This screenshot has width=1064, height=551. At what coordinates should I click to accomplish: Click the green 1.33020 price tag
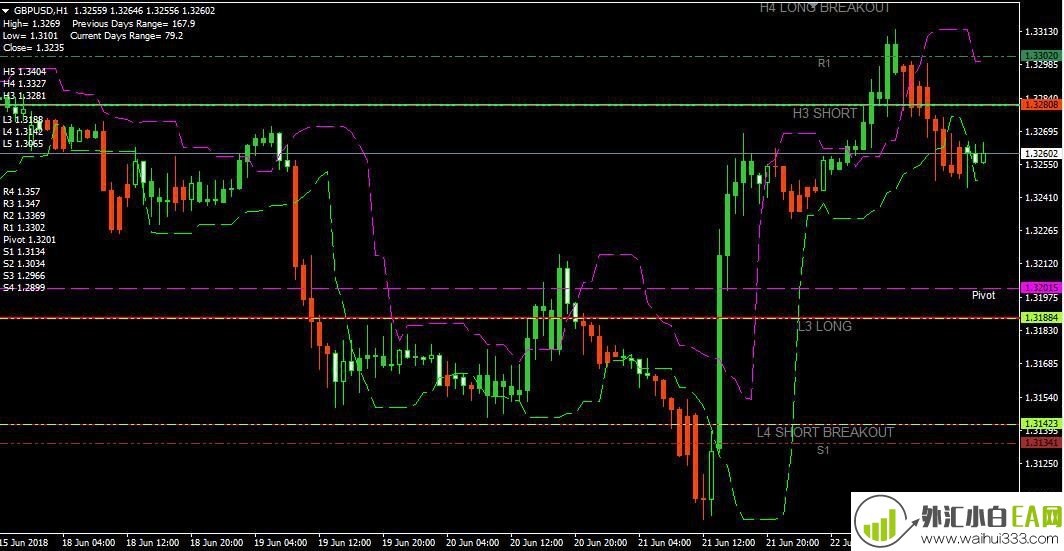(1042, 55)
